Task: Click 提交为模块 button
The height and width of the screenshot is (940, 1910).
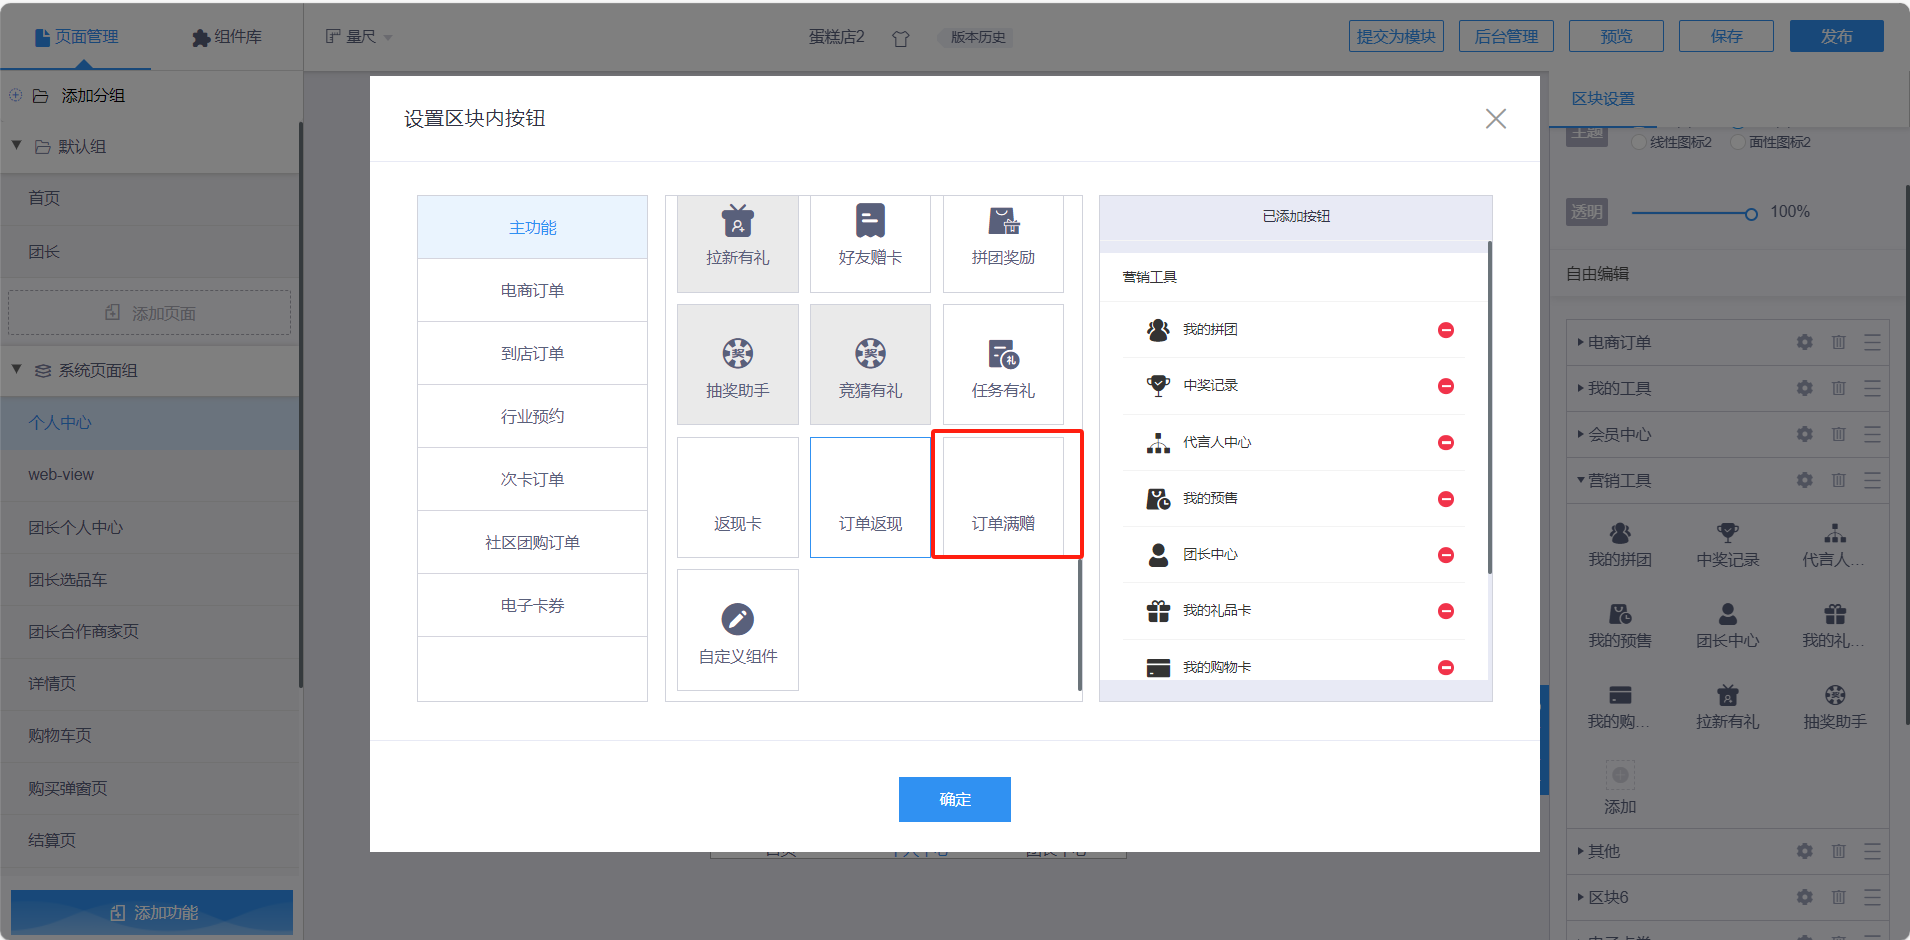Action: (x=1396, y=36)
